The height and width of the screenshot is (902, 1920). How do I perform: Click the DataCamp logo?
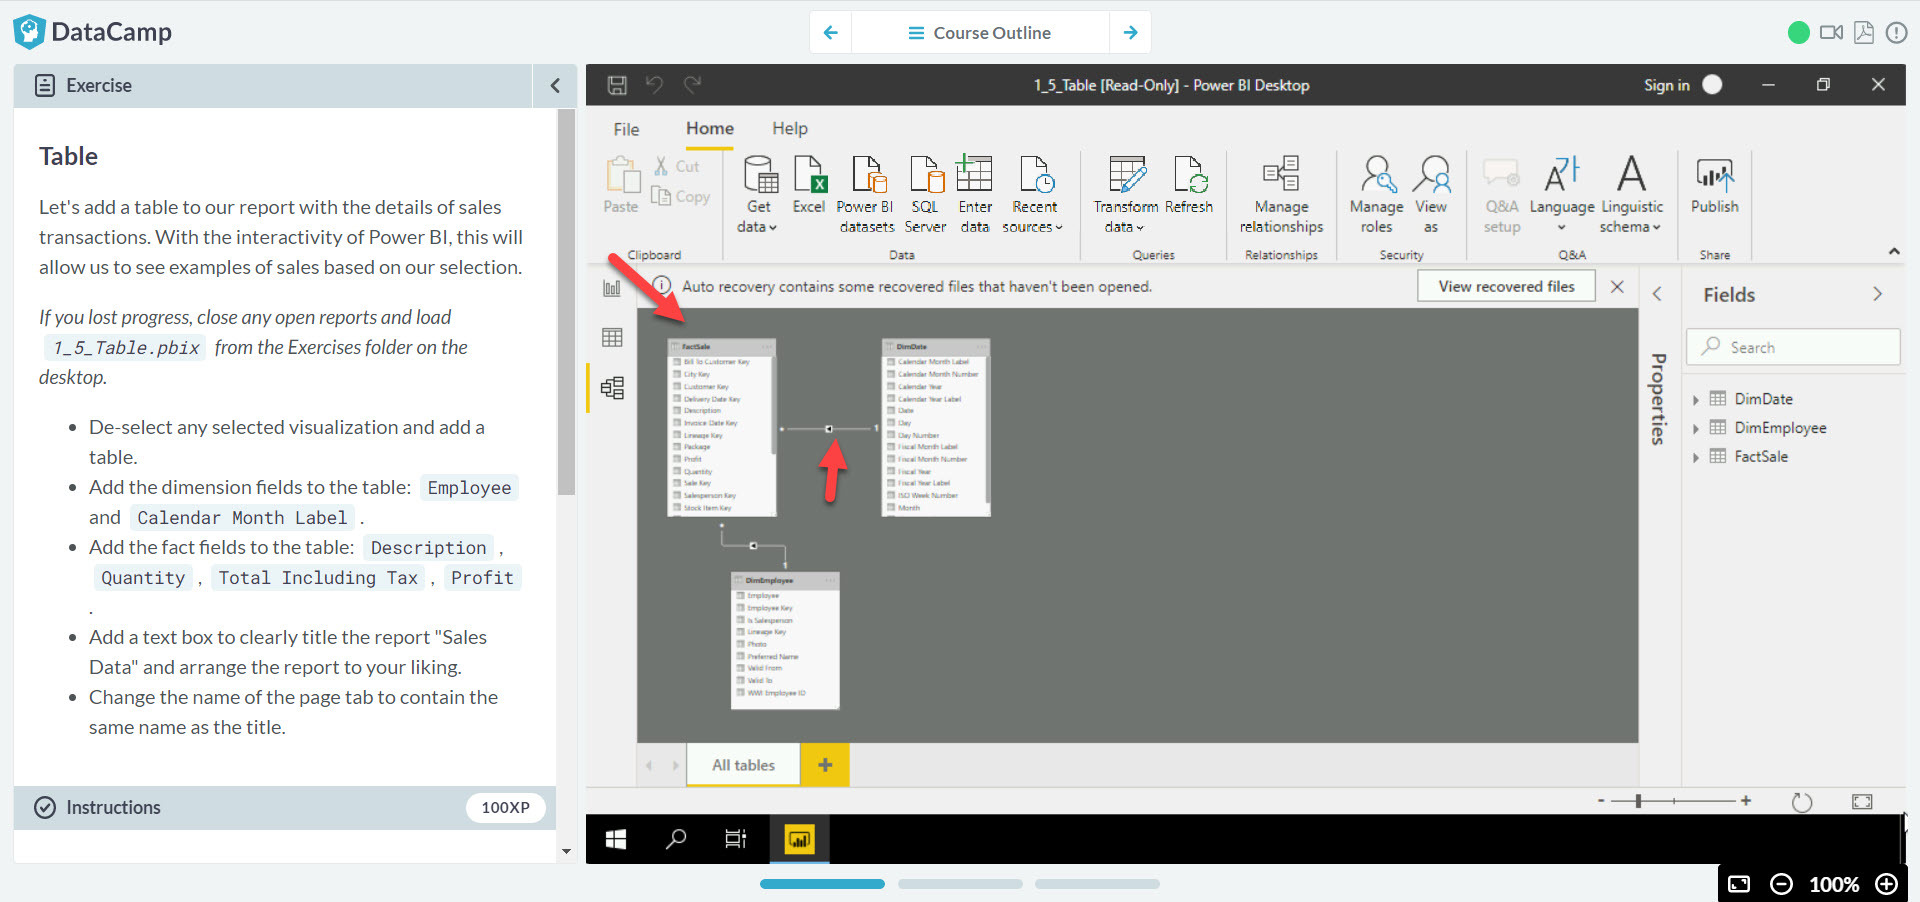coord(92,32)
